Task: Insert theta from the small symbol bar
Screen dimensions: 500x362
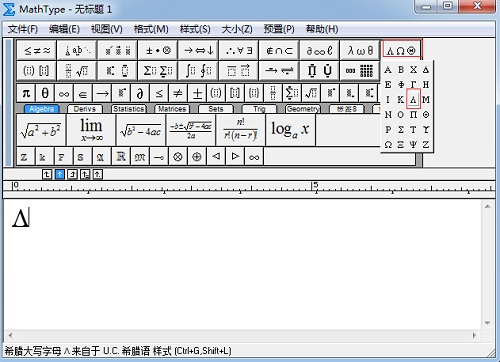Action: pos(45,93)
